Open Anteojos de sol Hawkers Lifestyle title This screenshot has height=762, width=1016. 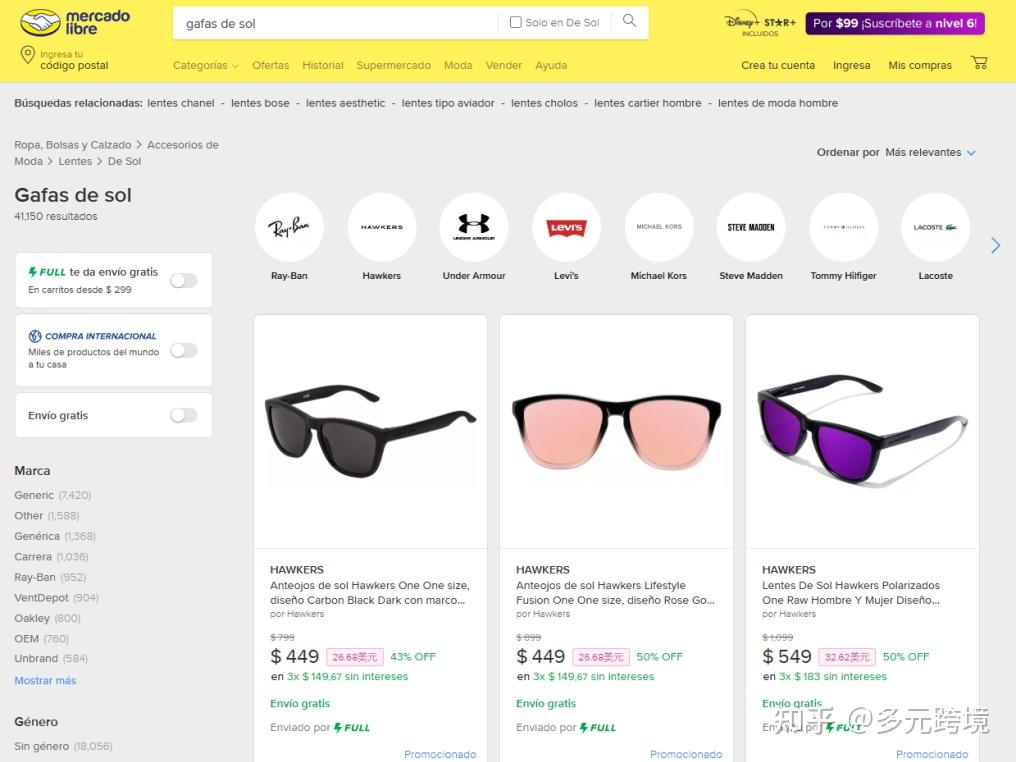pos(616,593)
